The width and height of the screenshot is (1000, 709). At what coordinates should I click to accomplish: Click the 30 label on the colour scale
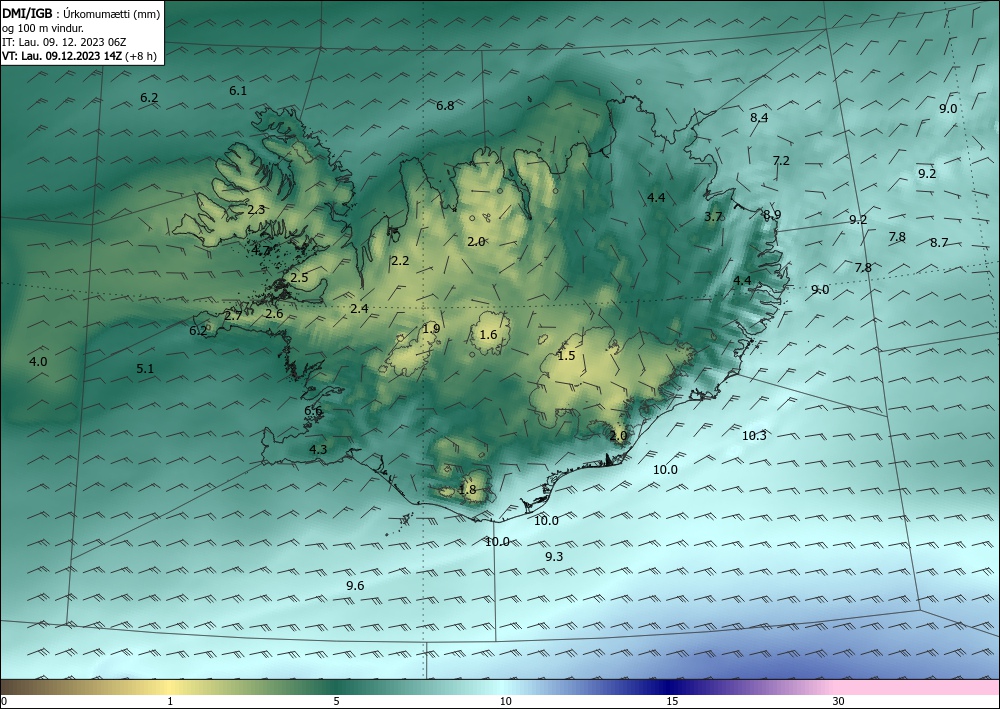point(839,702)
